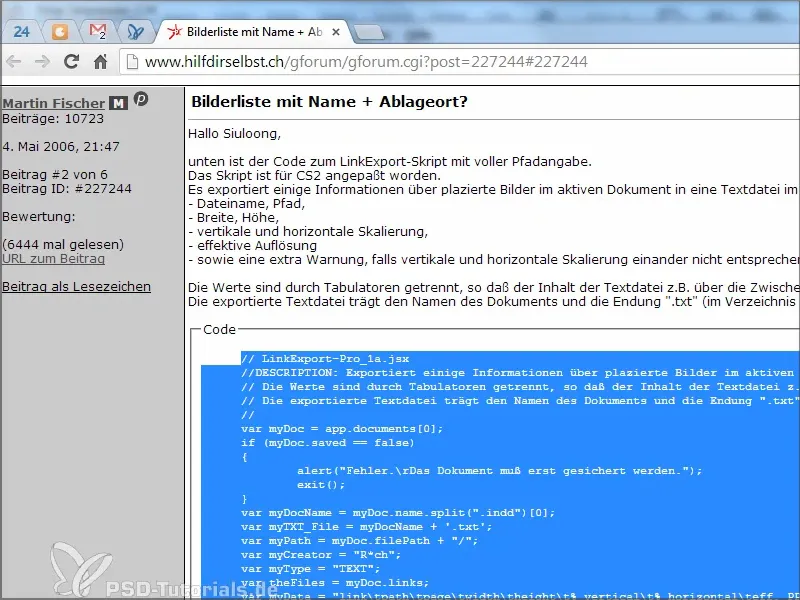Viewport: 800px width, 600px height.
Task: Click the list item - Breite, Höhe,
Action: (233, 217)
